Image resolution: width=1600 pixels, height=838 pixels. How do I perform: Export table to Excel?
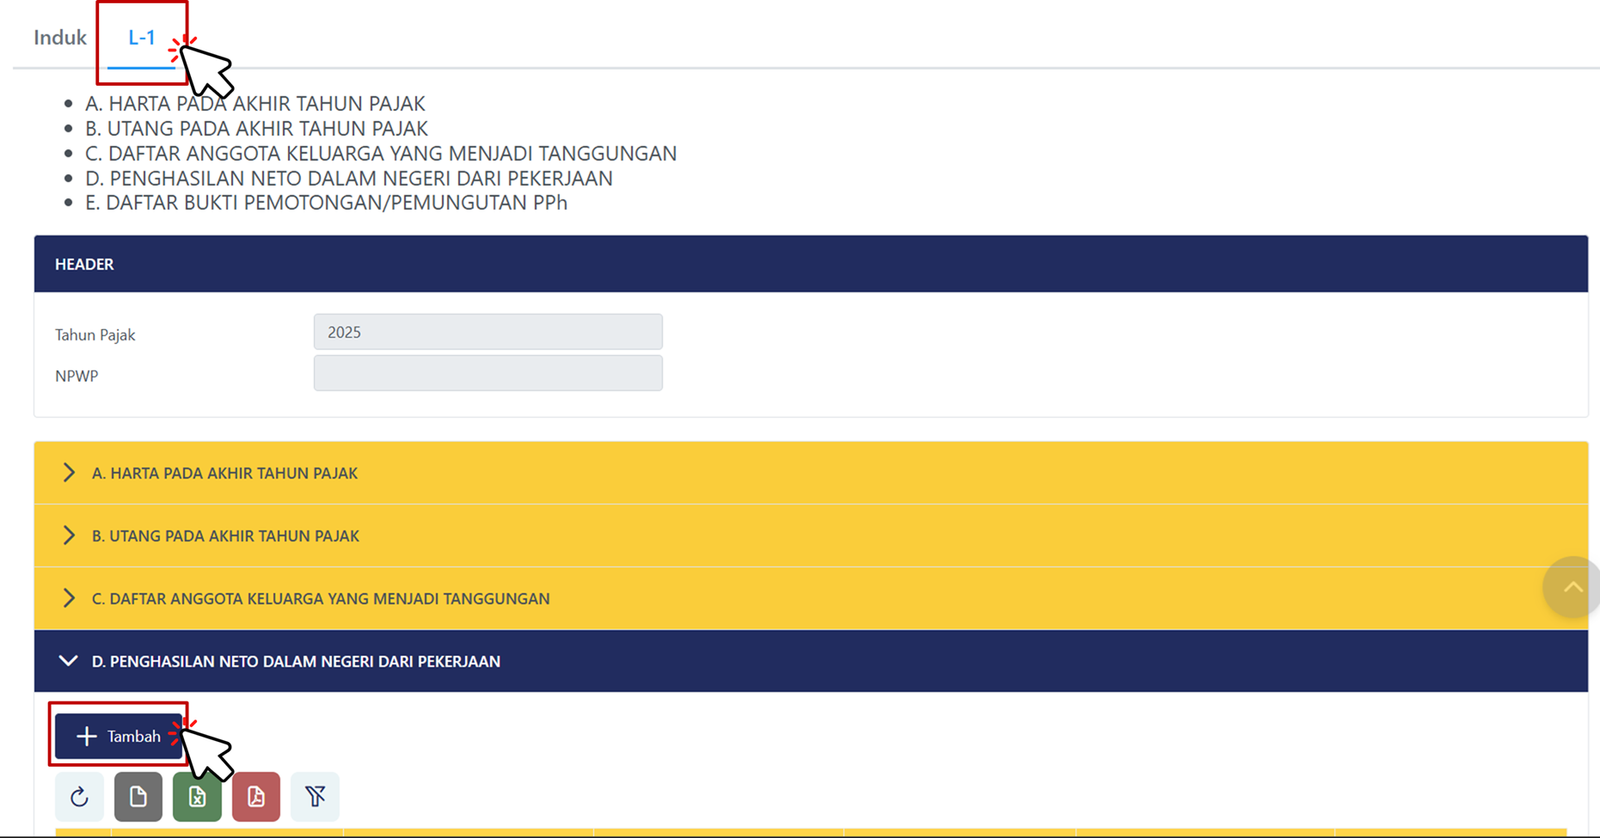click(x=197, y=797)
